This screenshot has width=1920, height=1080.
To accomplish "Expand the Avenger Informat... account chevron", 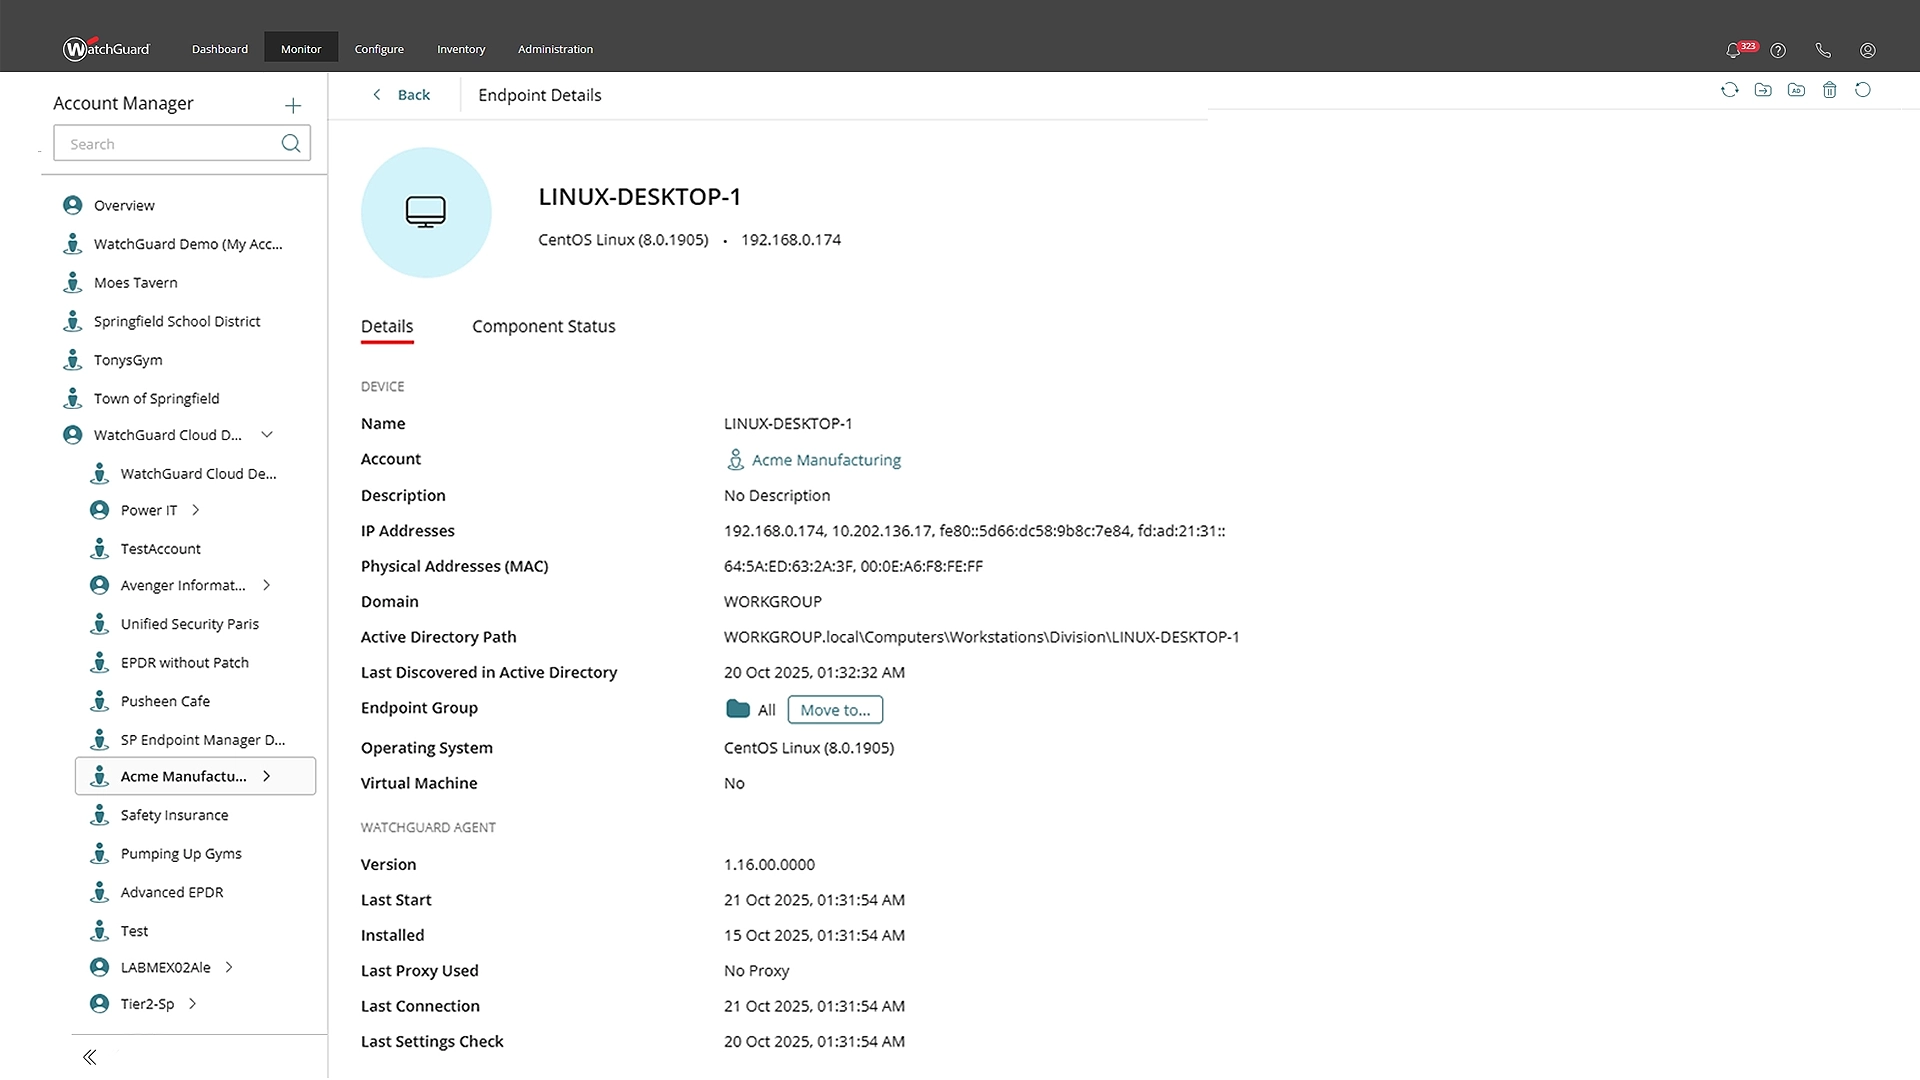I will pyautogui.click(x=266, y=585).
